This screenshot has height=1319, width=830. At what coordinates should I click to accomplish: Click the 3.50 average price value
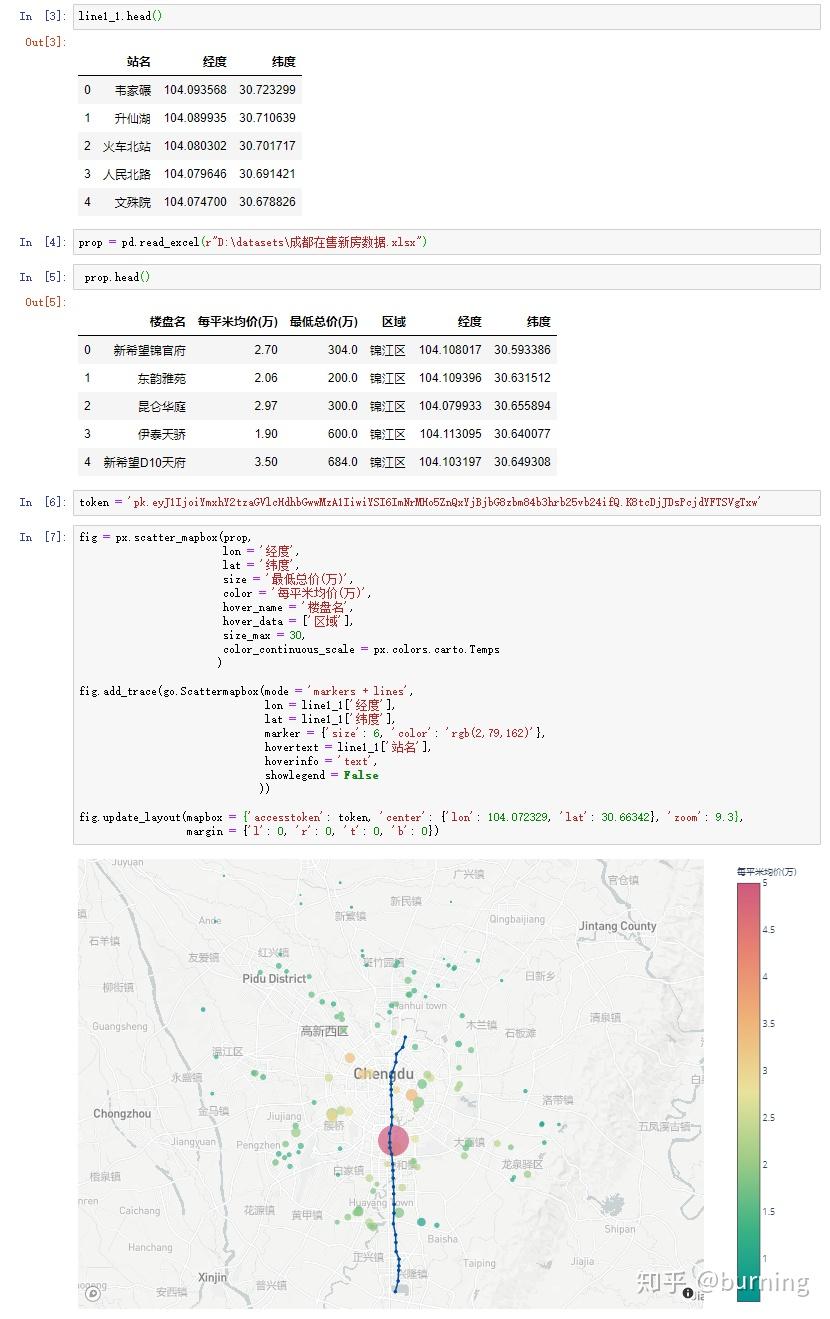[x=266, y=462]
